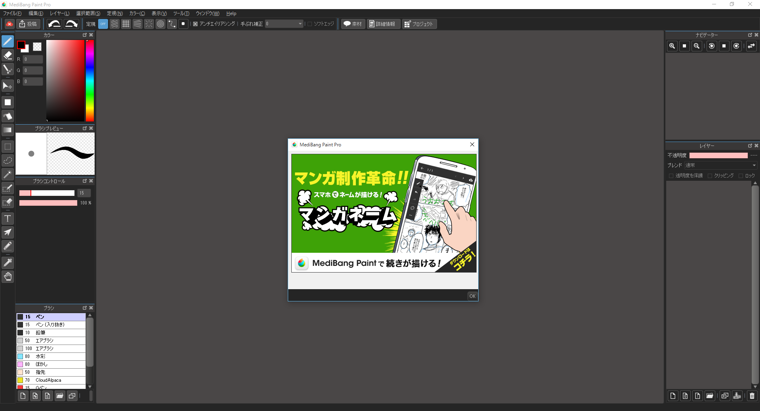760x411 pixels.
Task: Turn snap off with the blue Off toggle
Action: coord(103,24)
